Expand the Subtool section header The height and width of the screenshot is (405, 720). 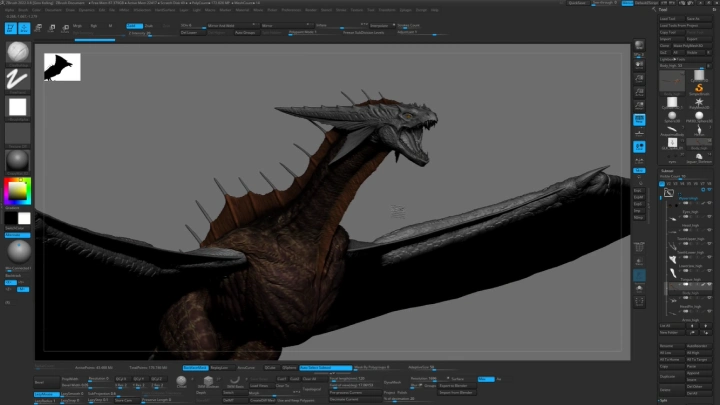[667, 171]
